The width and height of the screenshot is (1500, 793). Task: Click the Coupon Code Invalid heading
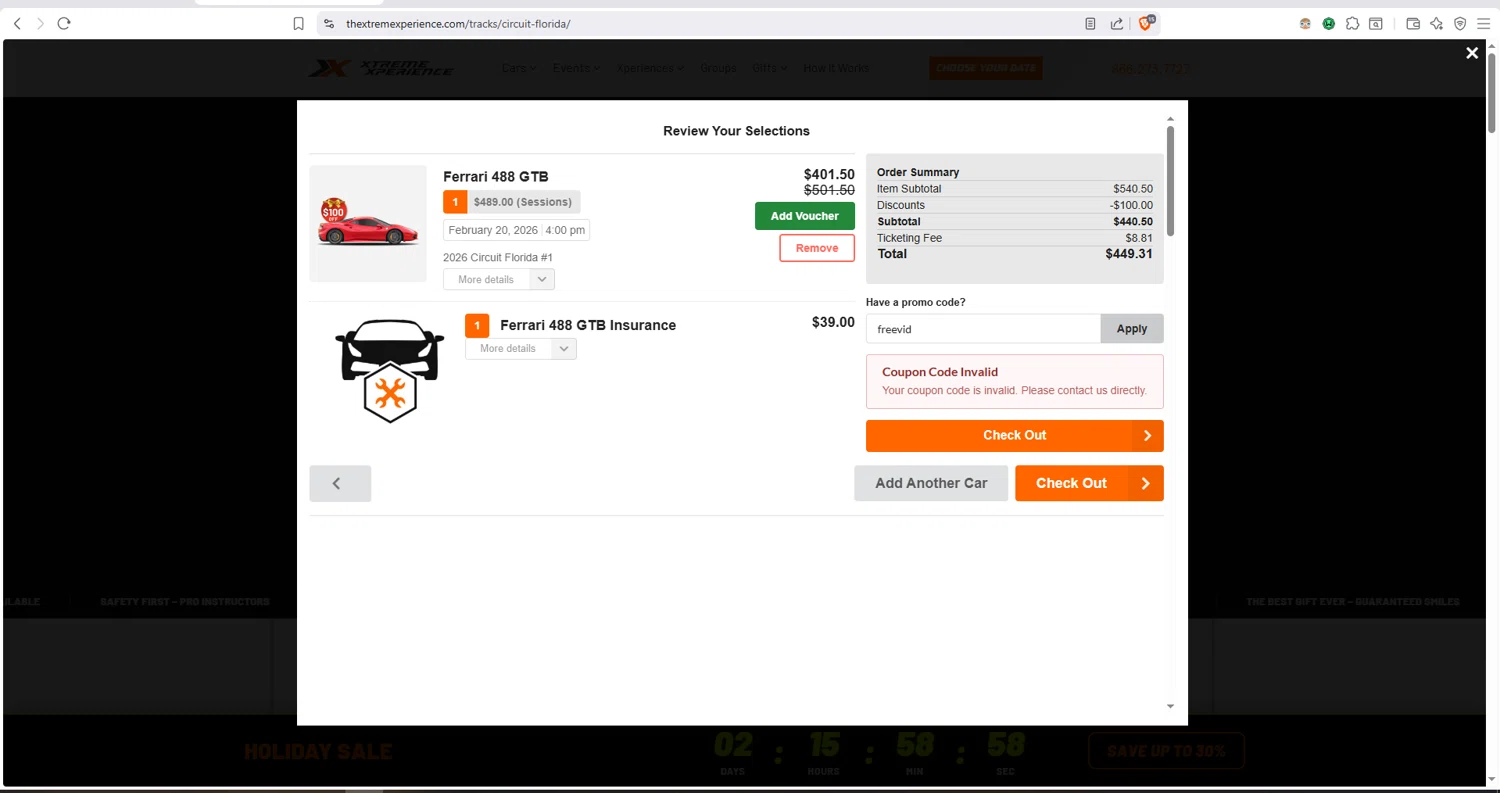point(940,372)
